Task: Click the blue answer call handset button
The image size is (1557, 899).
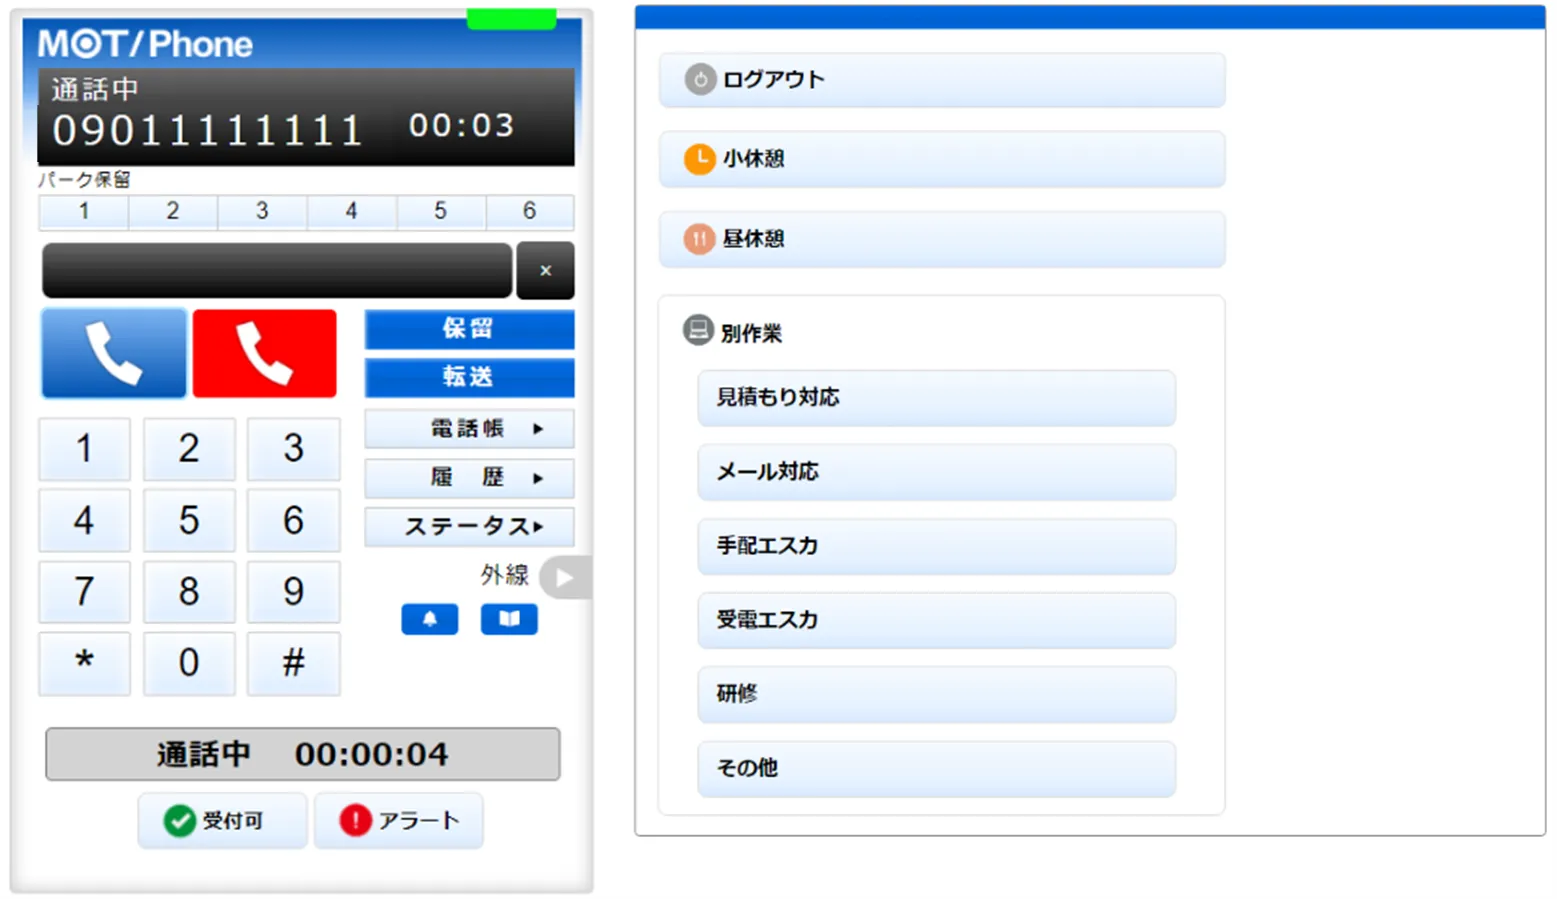Action: (114, 353)
